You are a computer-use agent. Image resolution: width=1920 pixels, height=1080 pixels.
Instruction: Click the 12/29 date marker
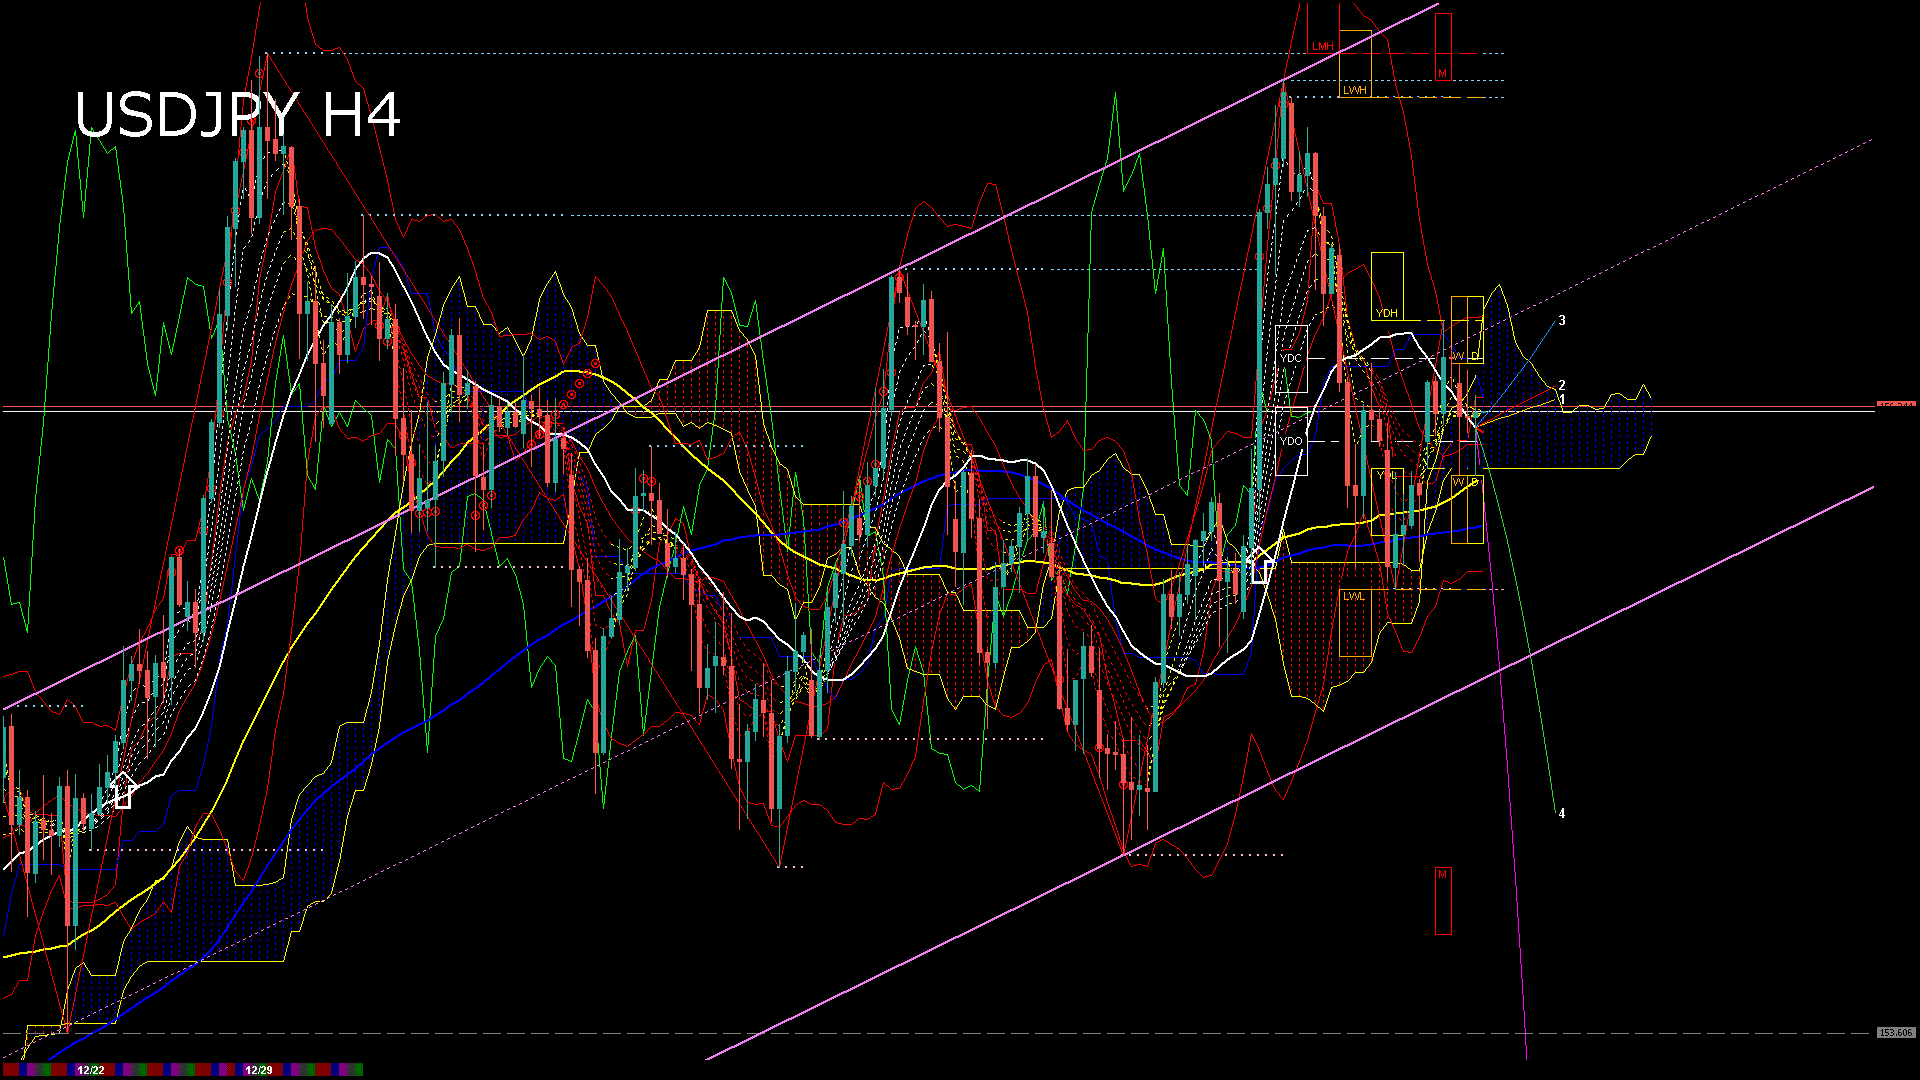pos(258,1070)
